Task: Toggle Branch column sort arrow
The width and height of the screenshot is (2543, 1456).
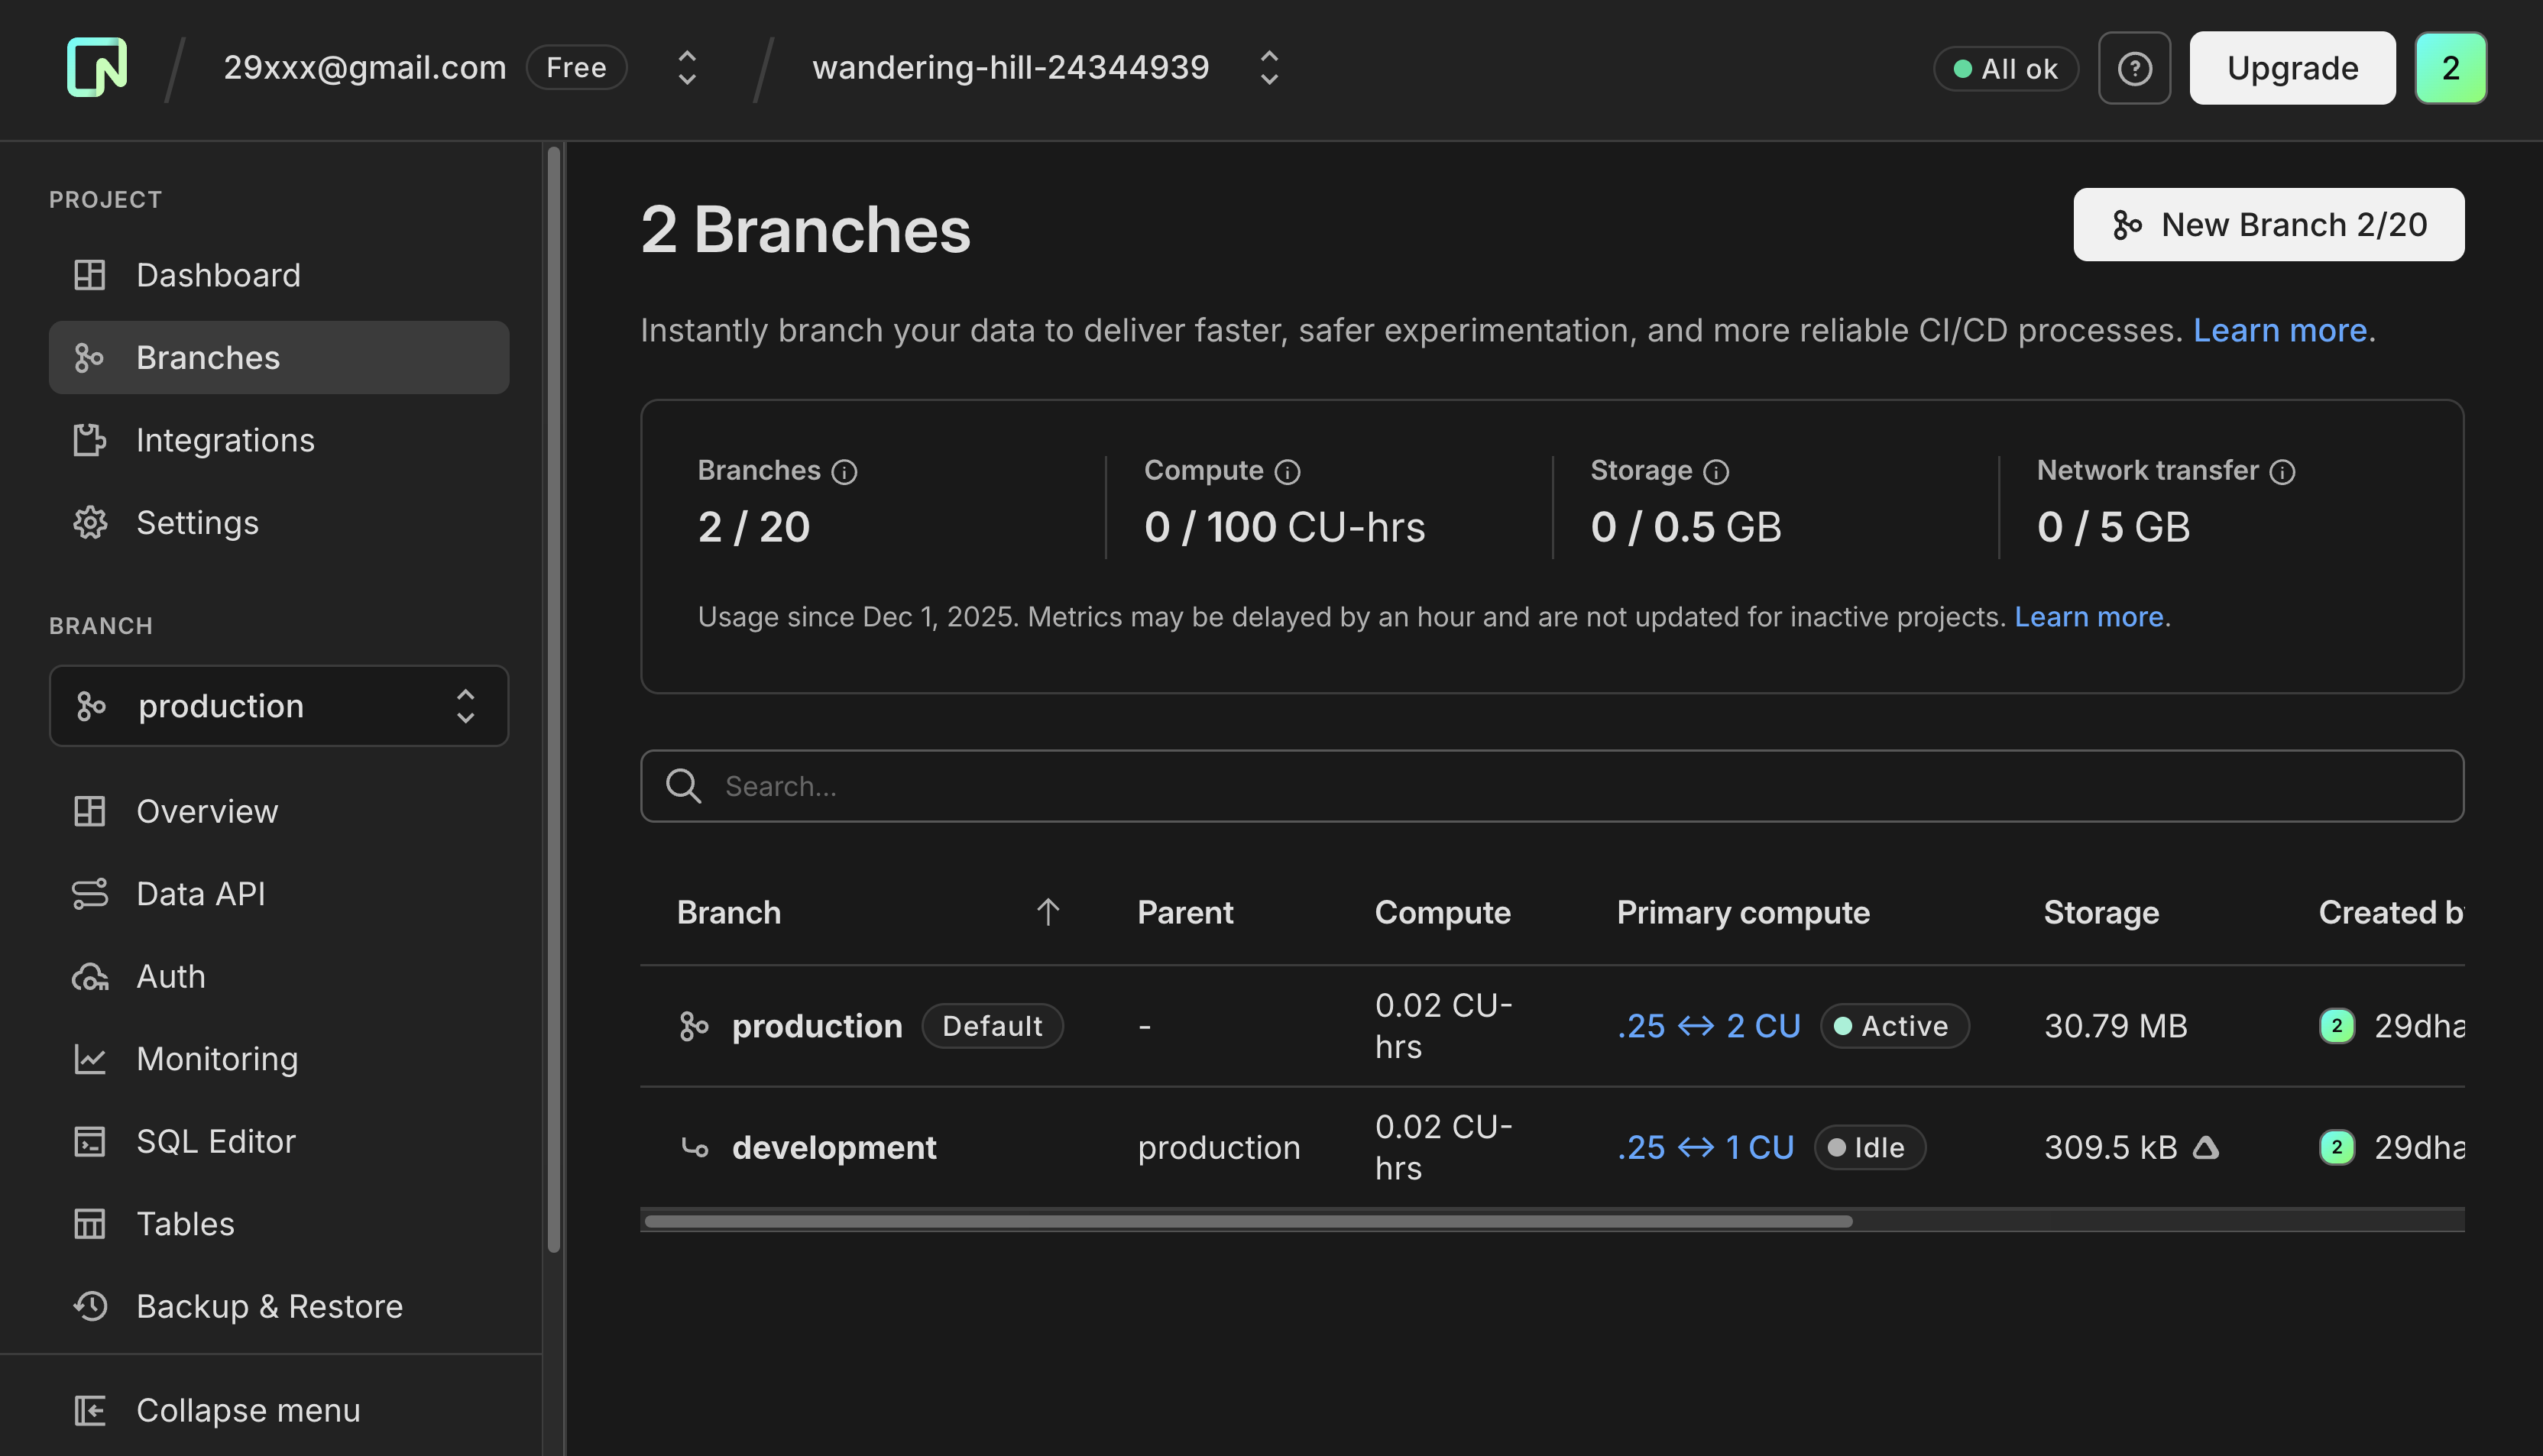Action: (1047, 912)
